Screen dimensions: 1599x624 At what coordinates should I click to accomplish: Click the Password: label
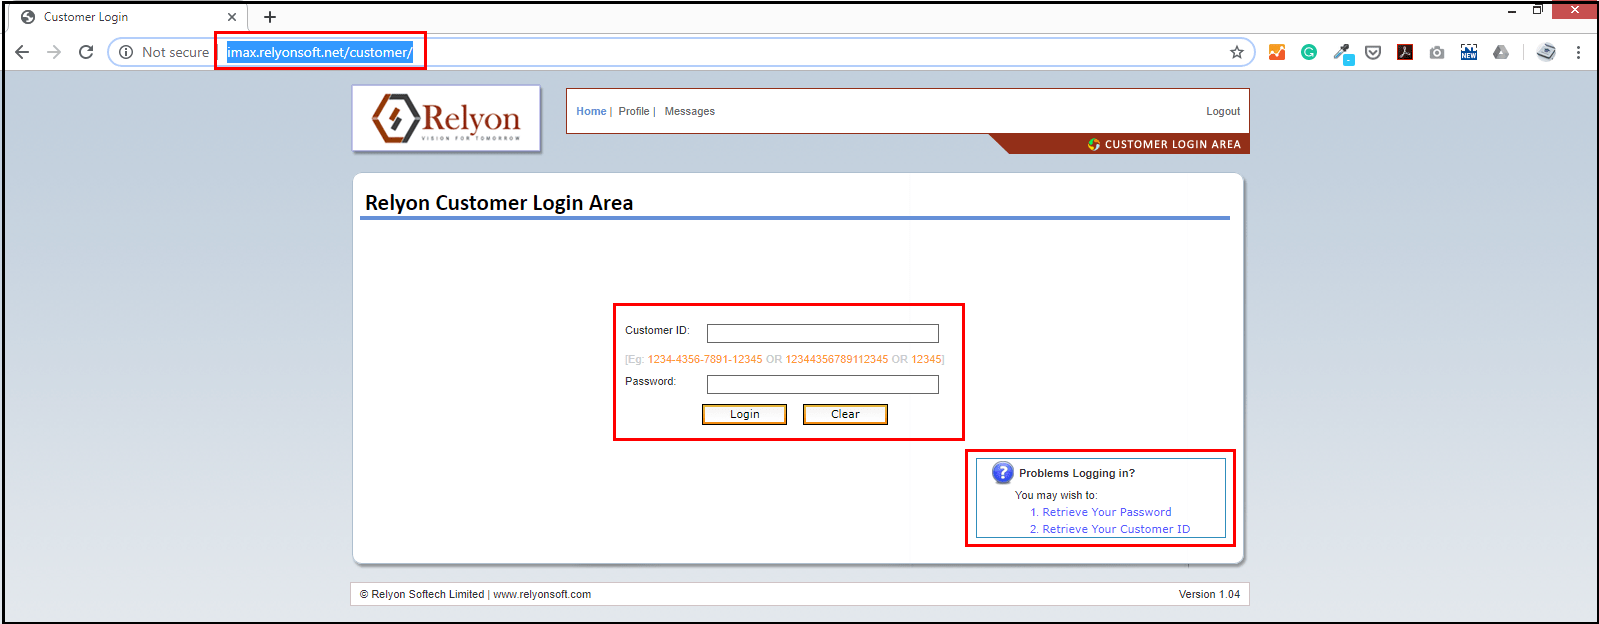click(650, 381)
